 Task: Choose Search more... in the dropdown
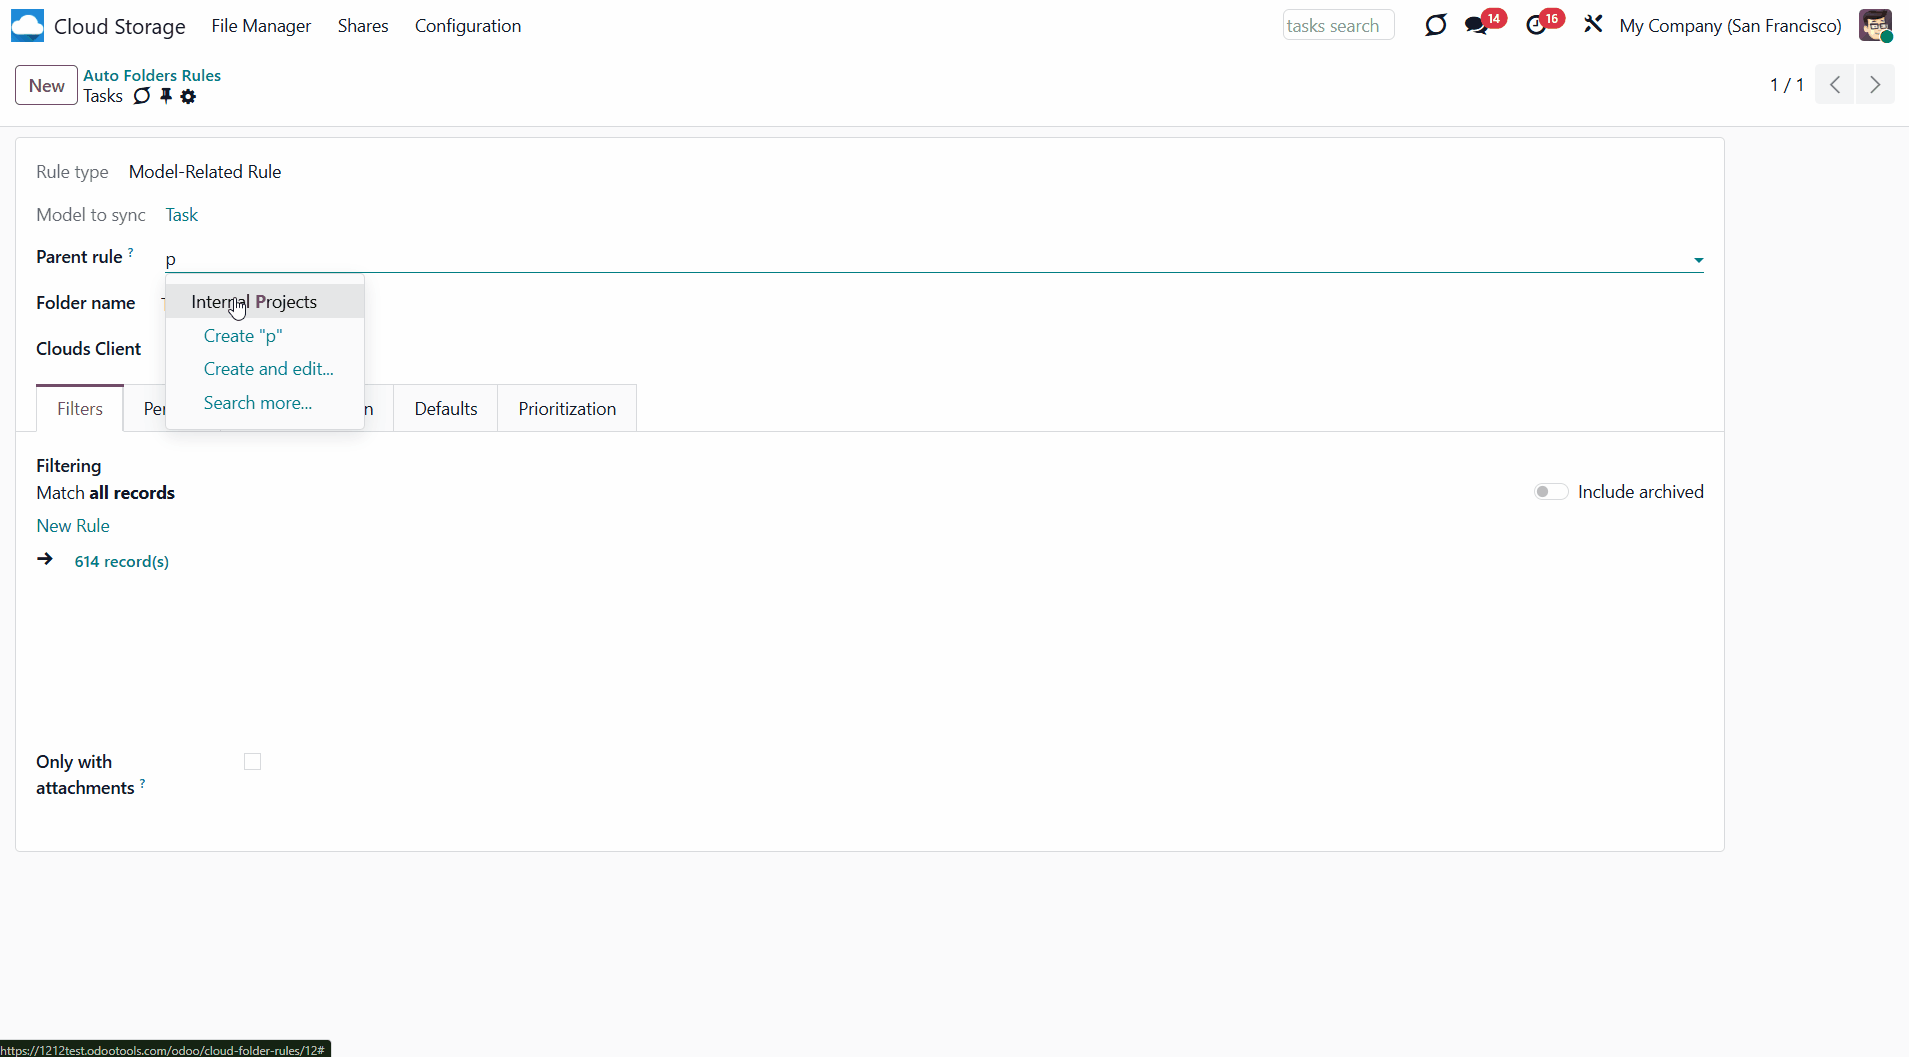pyautogui.click(x=258, y=403)
